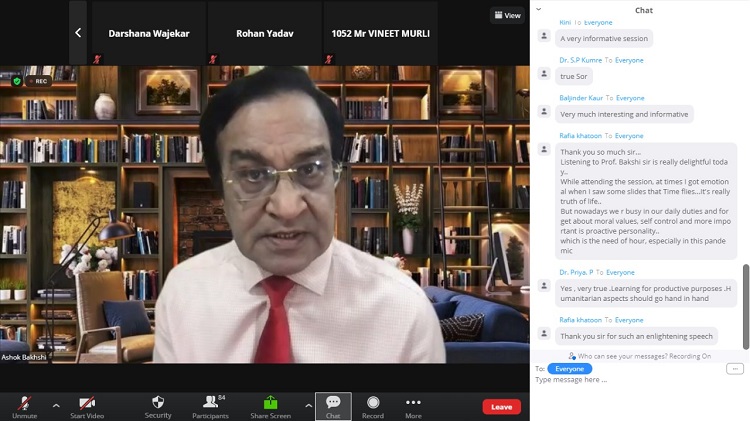The height and width of the screenshot is (421, 750).
Task: Close the Chat panel from toolbar
Action: 333,405
